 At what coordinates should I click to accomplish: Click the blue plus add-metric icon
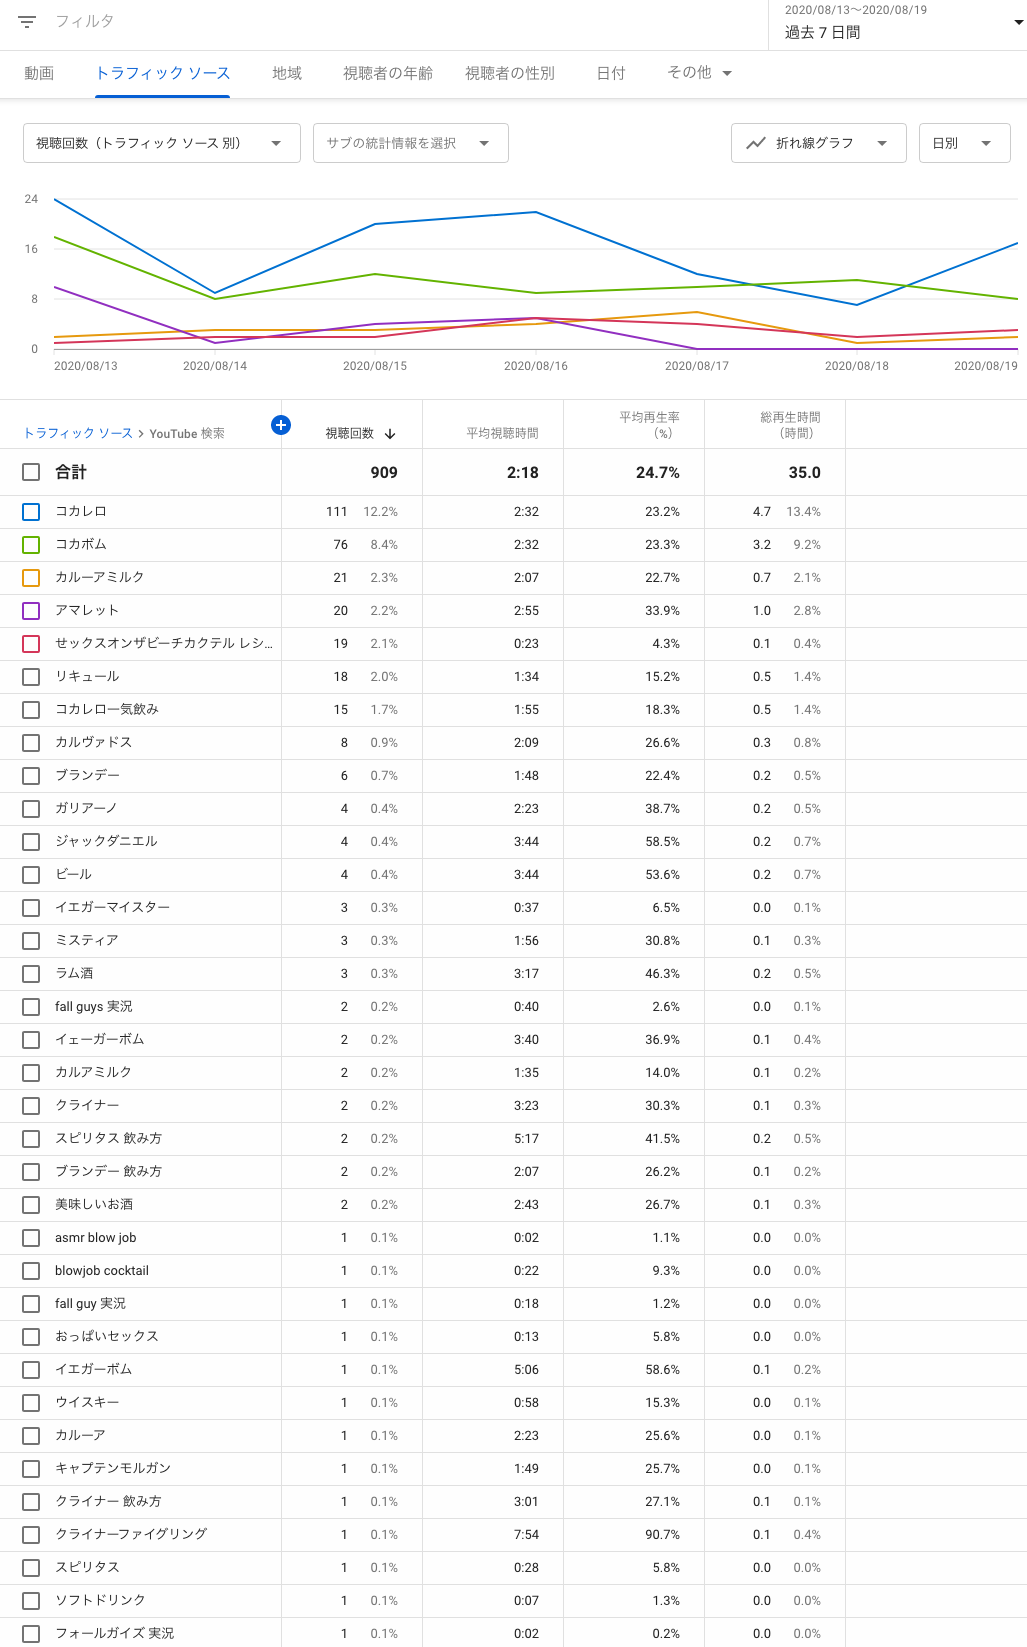[x=281, y=425]
